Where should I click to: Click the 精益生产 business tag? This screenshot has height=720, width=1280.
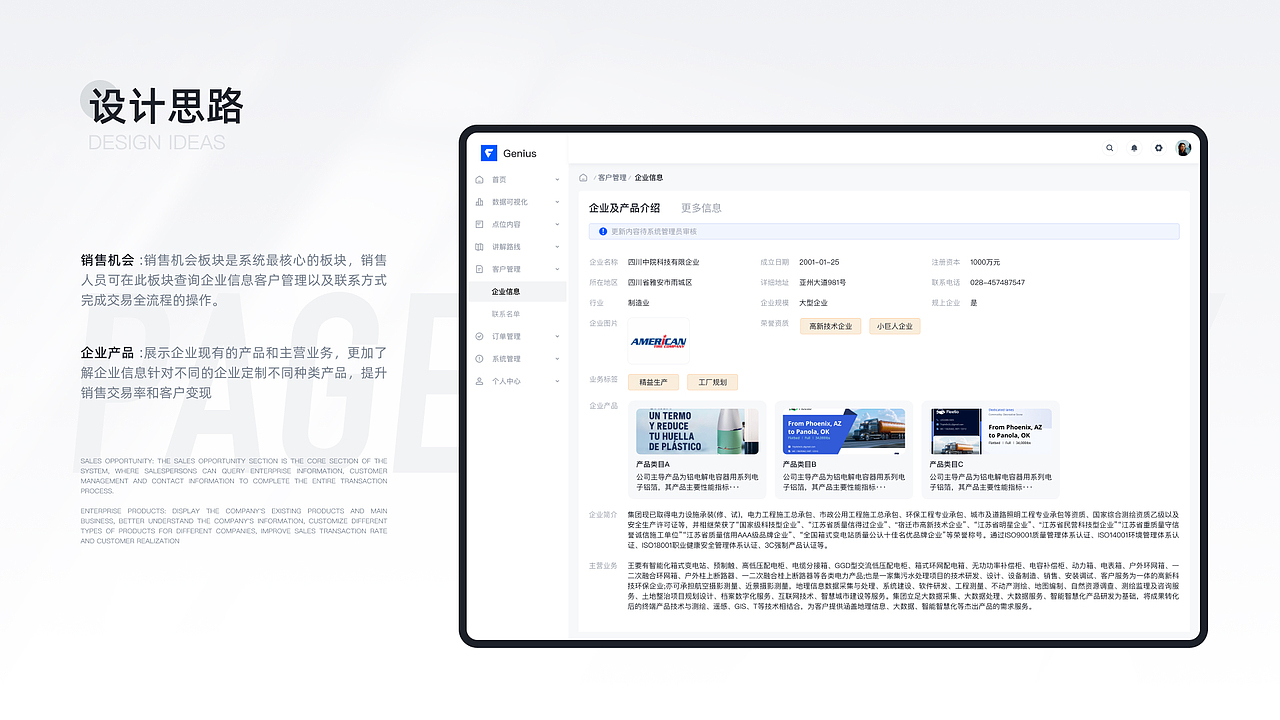654,382
